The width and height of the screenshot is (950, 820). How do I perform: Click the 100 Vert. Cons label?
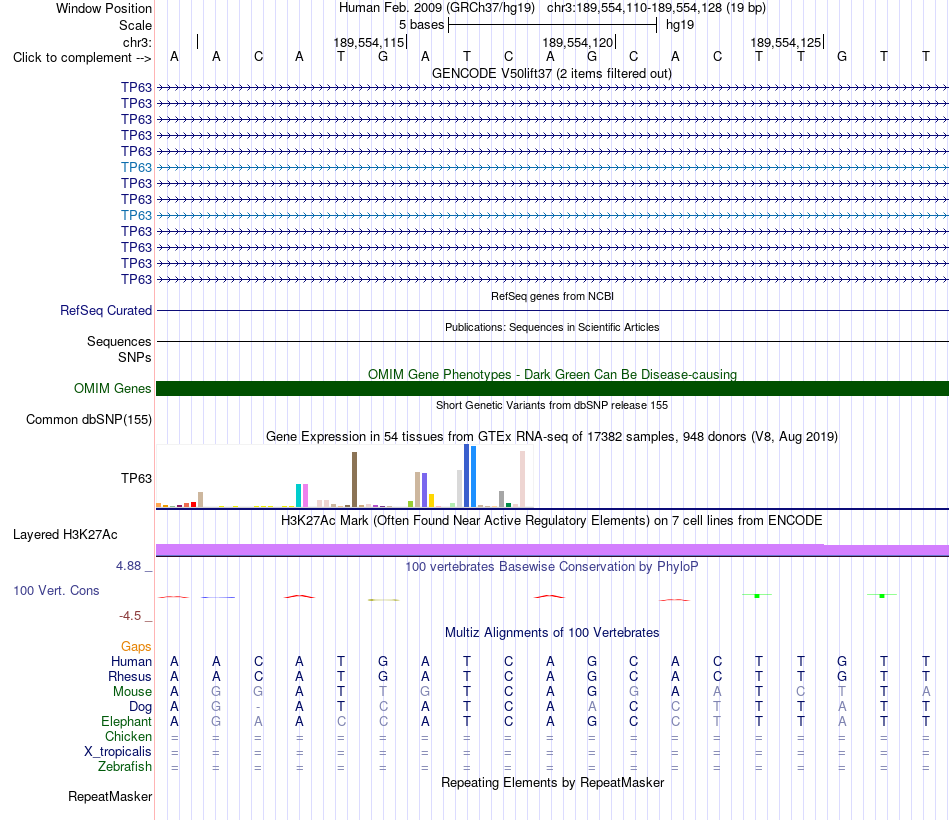point(56,590)
